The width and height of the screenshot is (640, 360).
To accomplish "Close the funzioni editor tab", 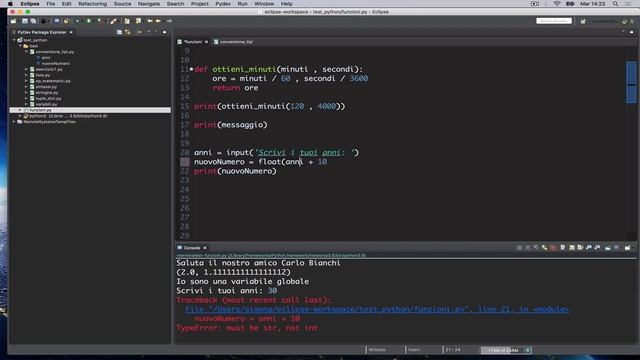I will [207, 42].
